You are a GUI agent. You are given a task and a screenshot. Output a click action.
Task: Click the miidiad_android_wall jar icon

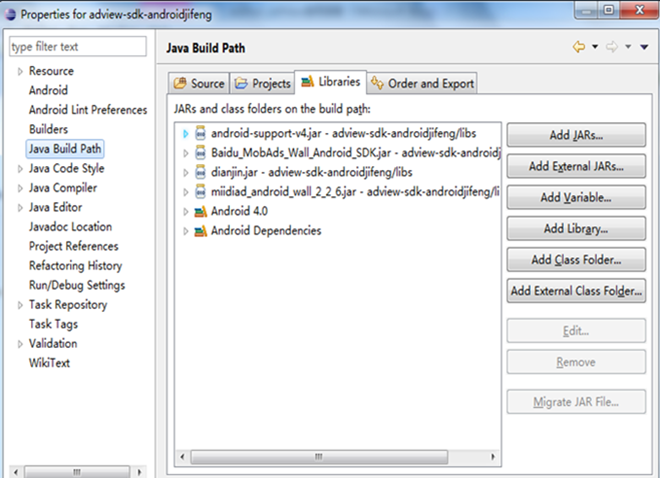pyautogui.click(x=200, y=192)
